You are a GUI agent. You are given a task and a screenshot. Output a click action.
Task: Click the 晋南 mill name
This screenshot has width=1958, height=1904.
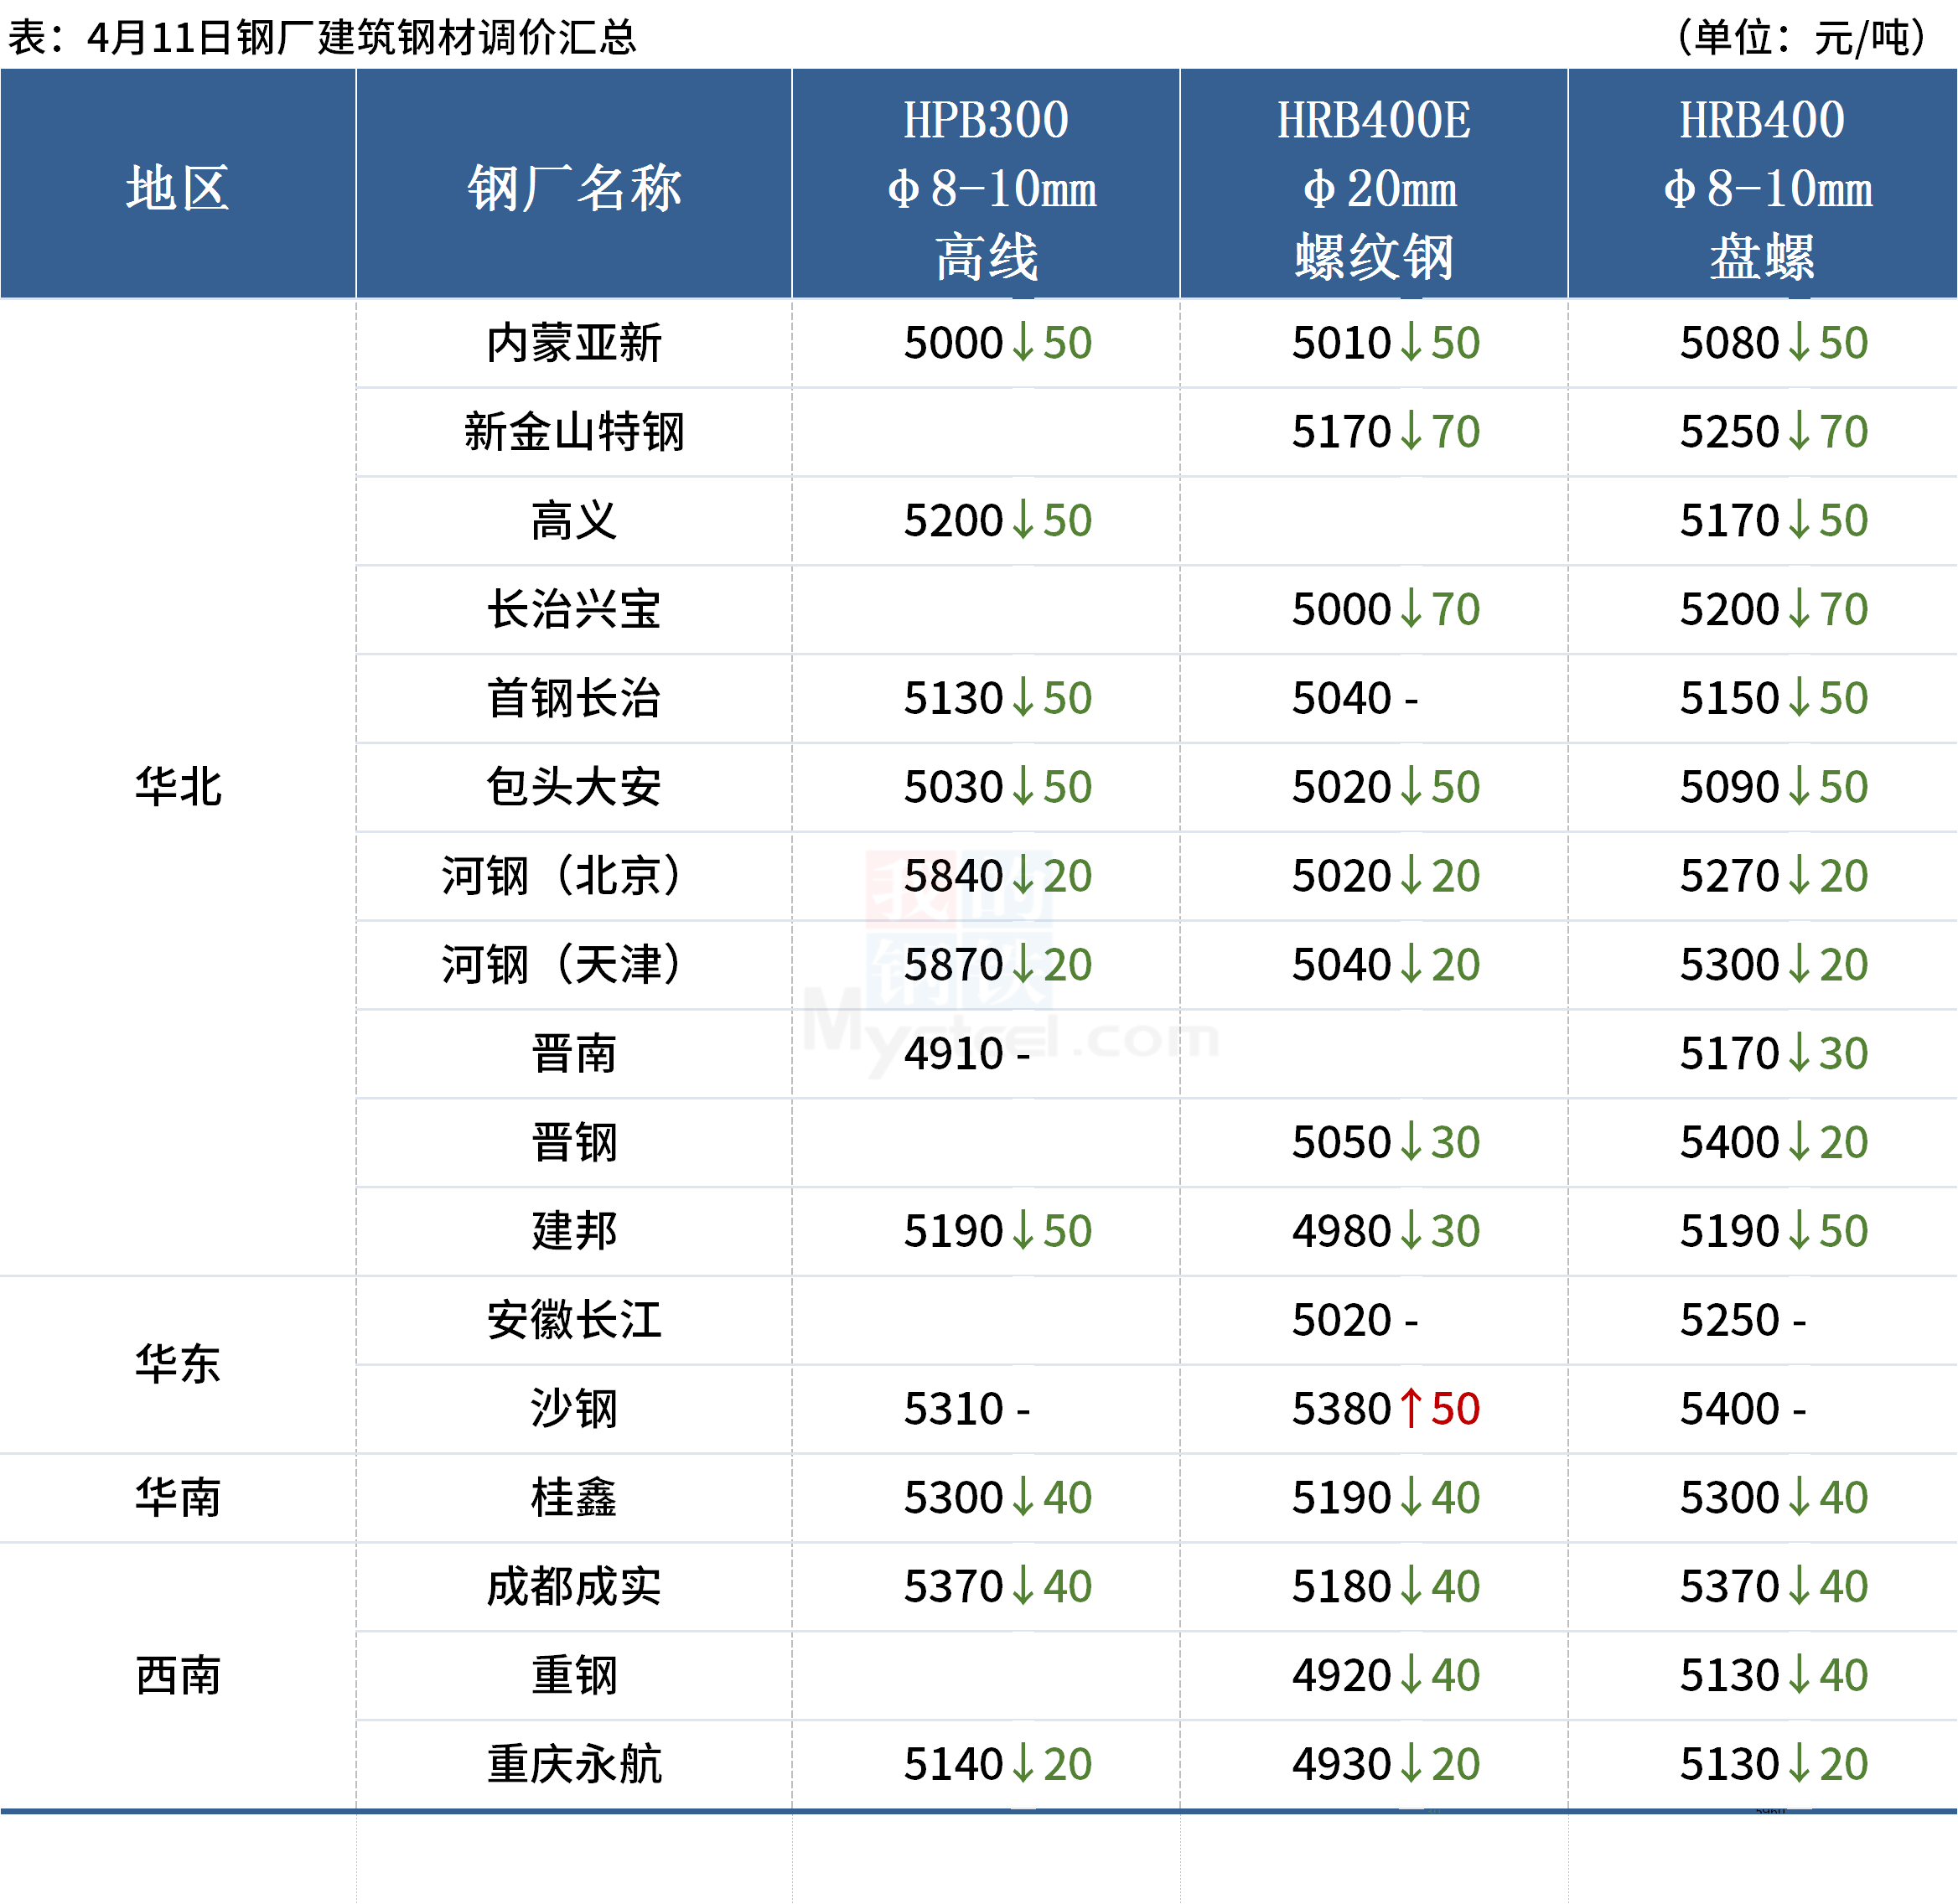[574, 1053]
